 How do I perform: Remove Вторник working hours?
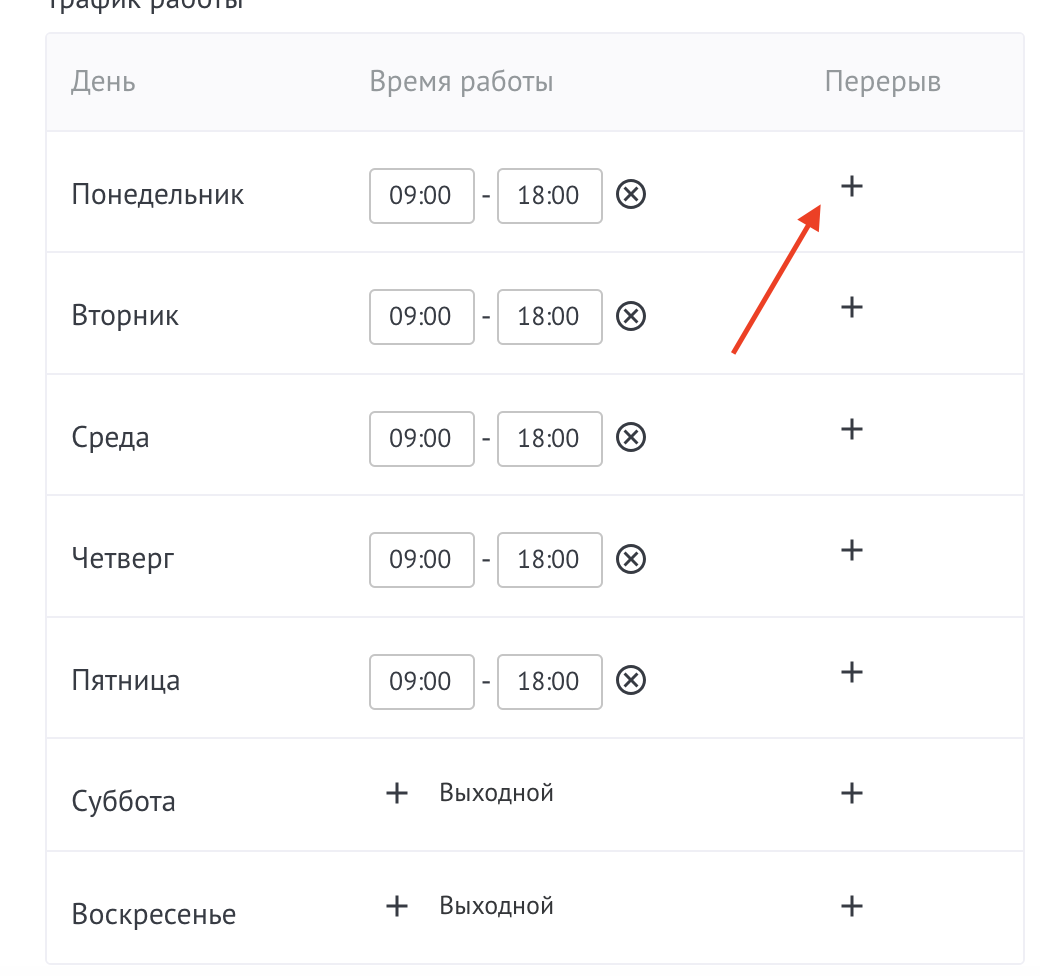(x=630, y=316)
